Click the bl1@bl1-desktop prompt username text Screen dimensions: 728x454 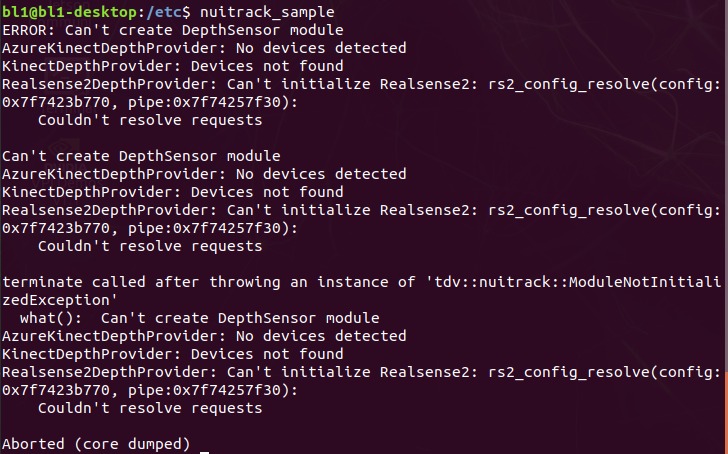click(x=70, y=12)
